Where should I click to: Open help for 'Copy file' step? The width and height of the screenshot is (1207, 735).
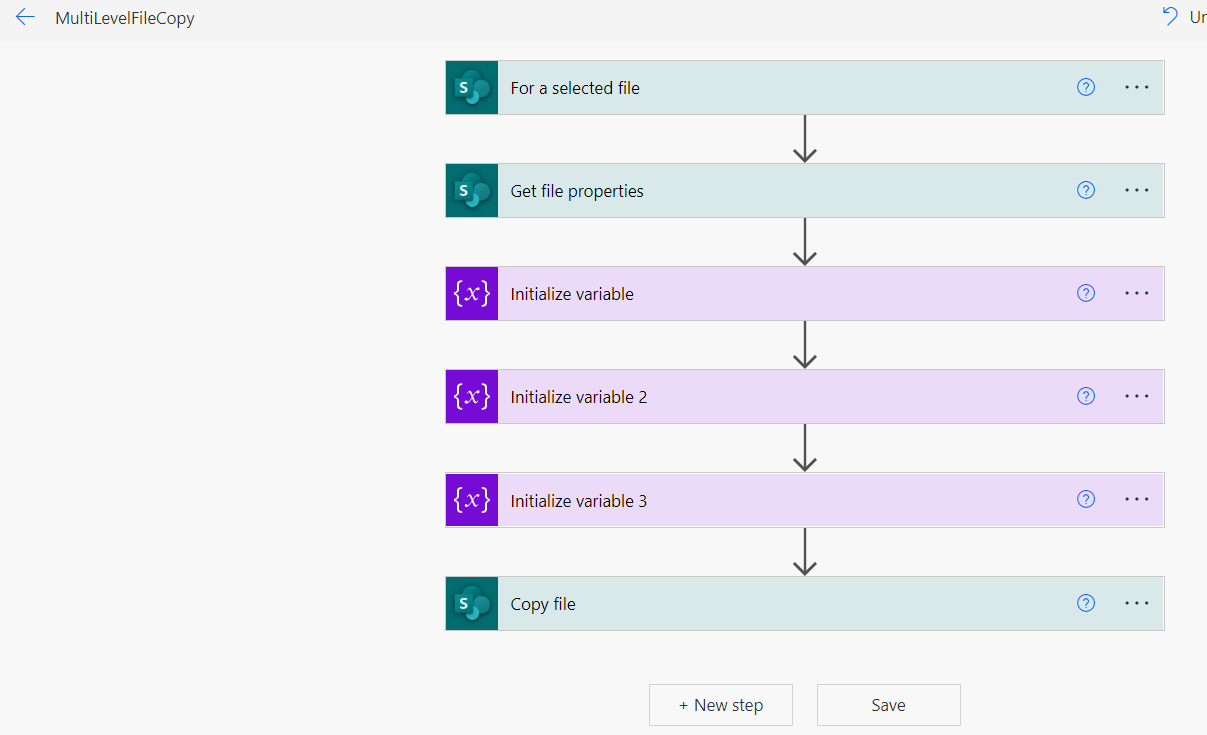(x=1086, y=603)
